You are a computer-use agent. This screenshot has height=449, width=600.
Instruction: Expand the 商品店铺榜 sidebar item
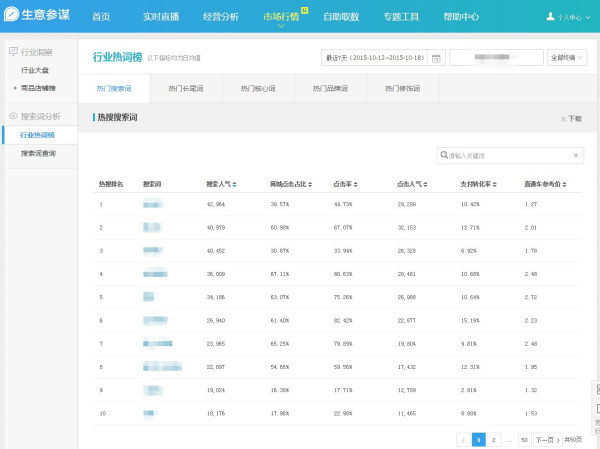pyautogui.click(x=38, y=88)
